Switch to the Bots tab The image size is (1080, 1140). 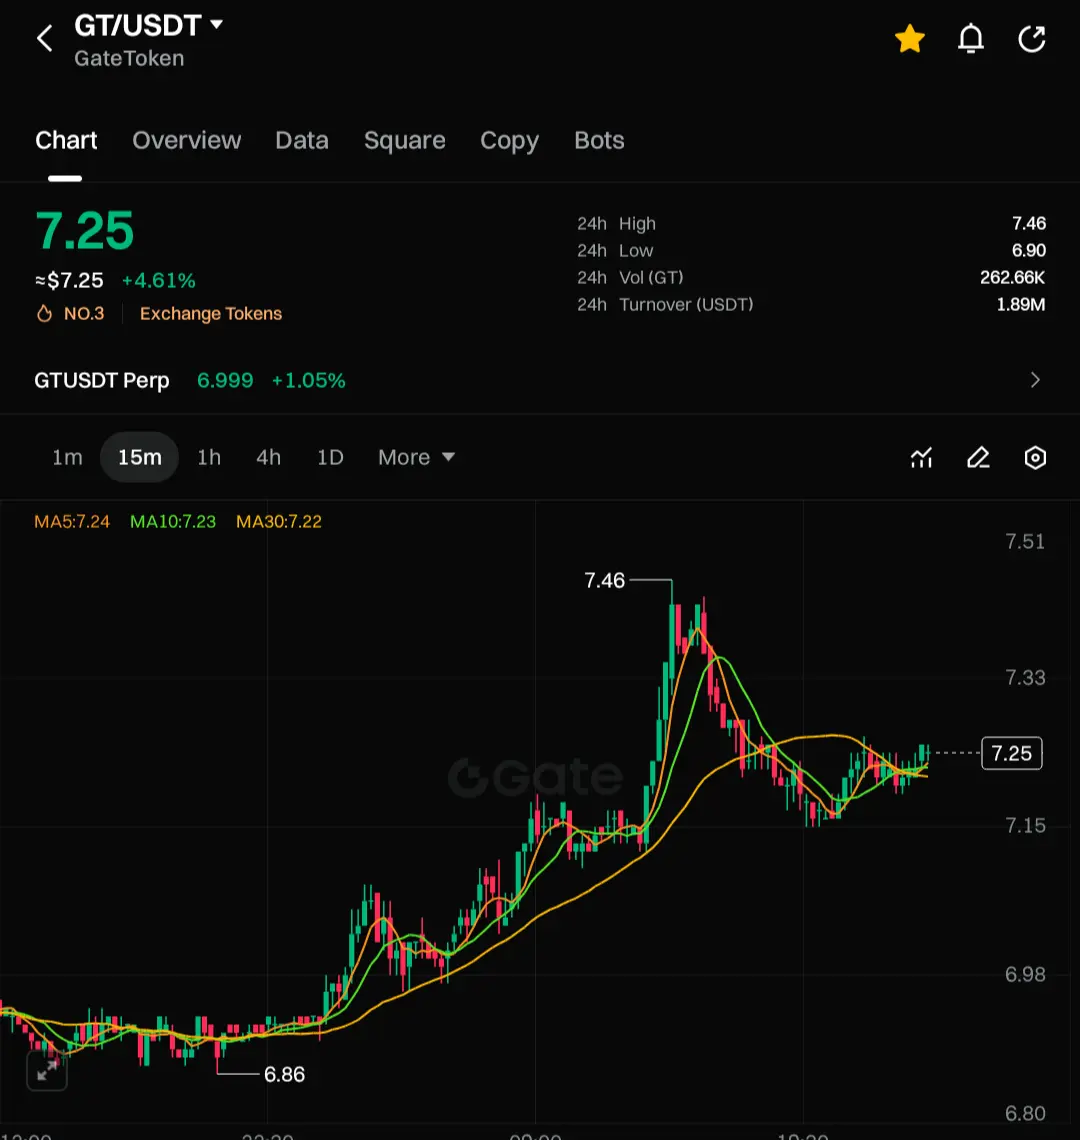[x=599, y=140]
